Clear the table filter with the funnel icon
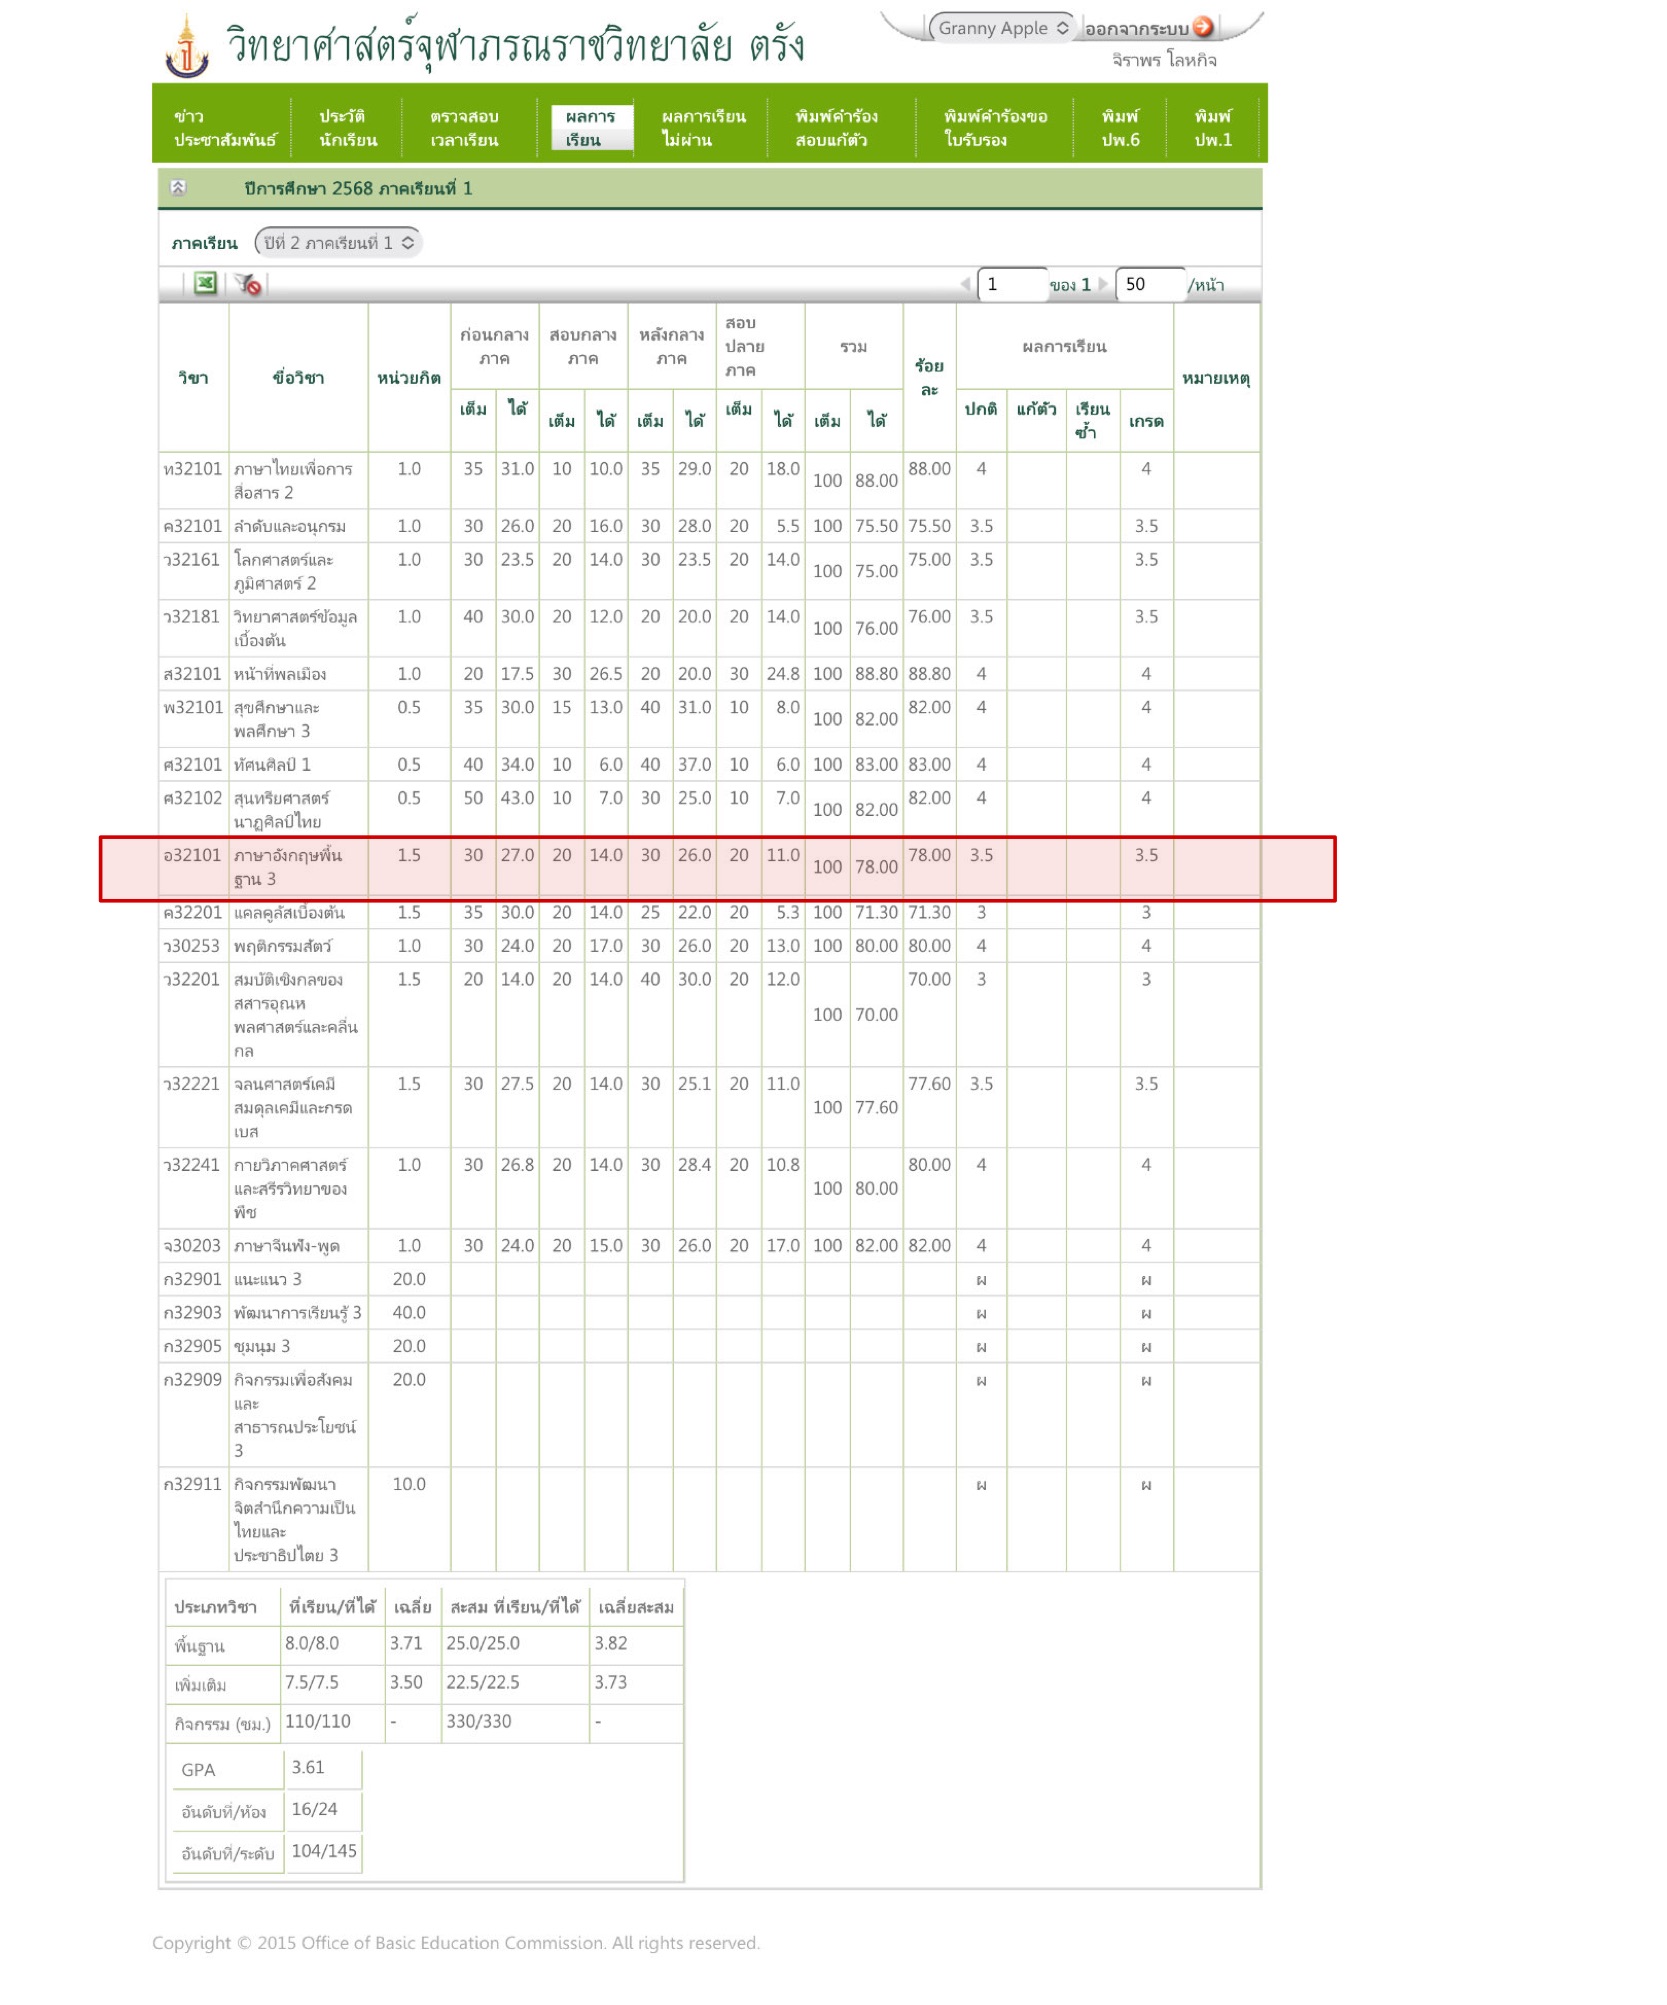1667x2005 pixels. point(248,285)
